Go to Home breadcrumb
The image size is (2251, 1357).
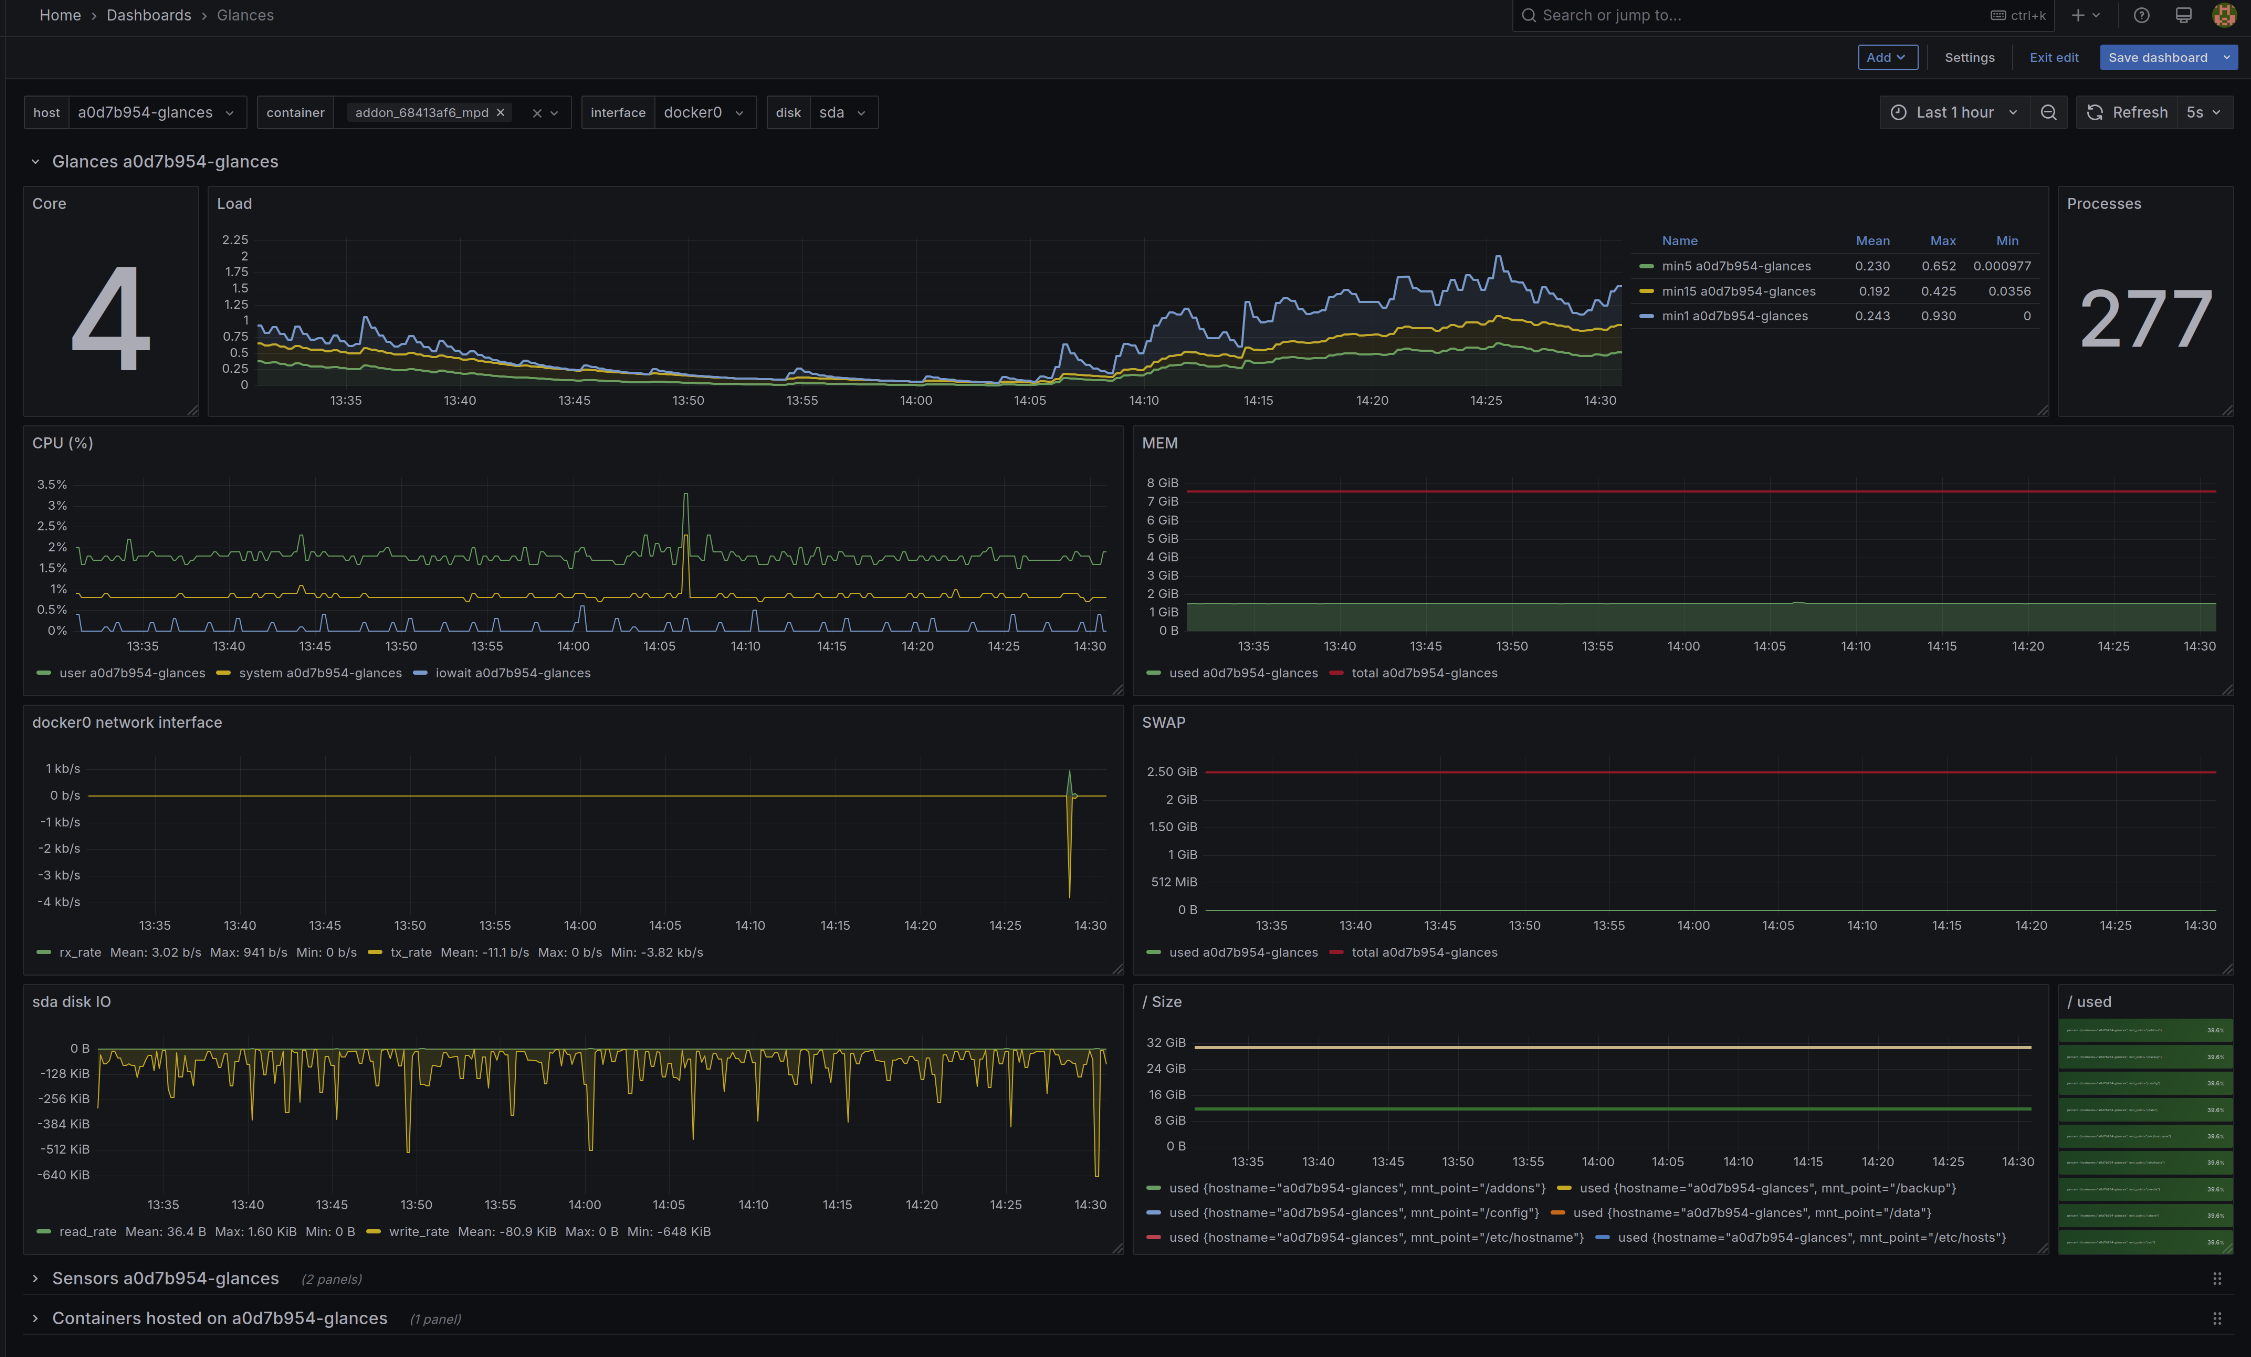pyautogui.click(x=60, y=15)
